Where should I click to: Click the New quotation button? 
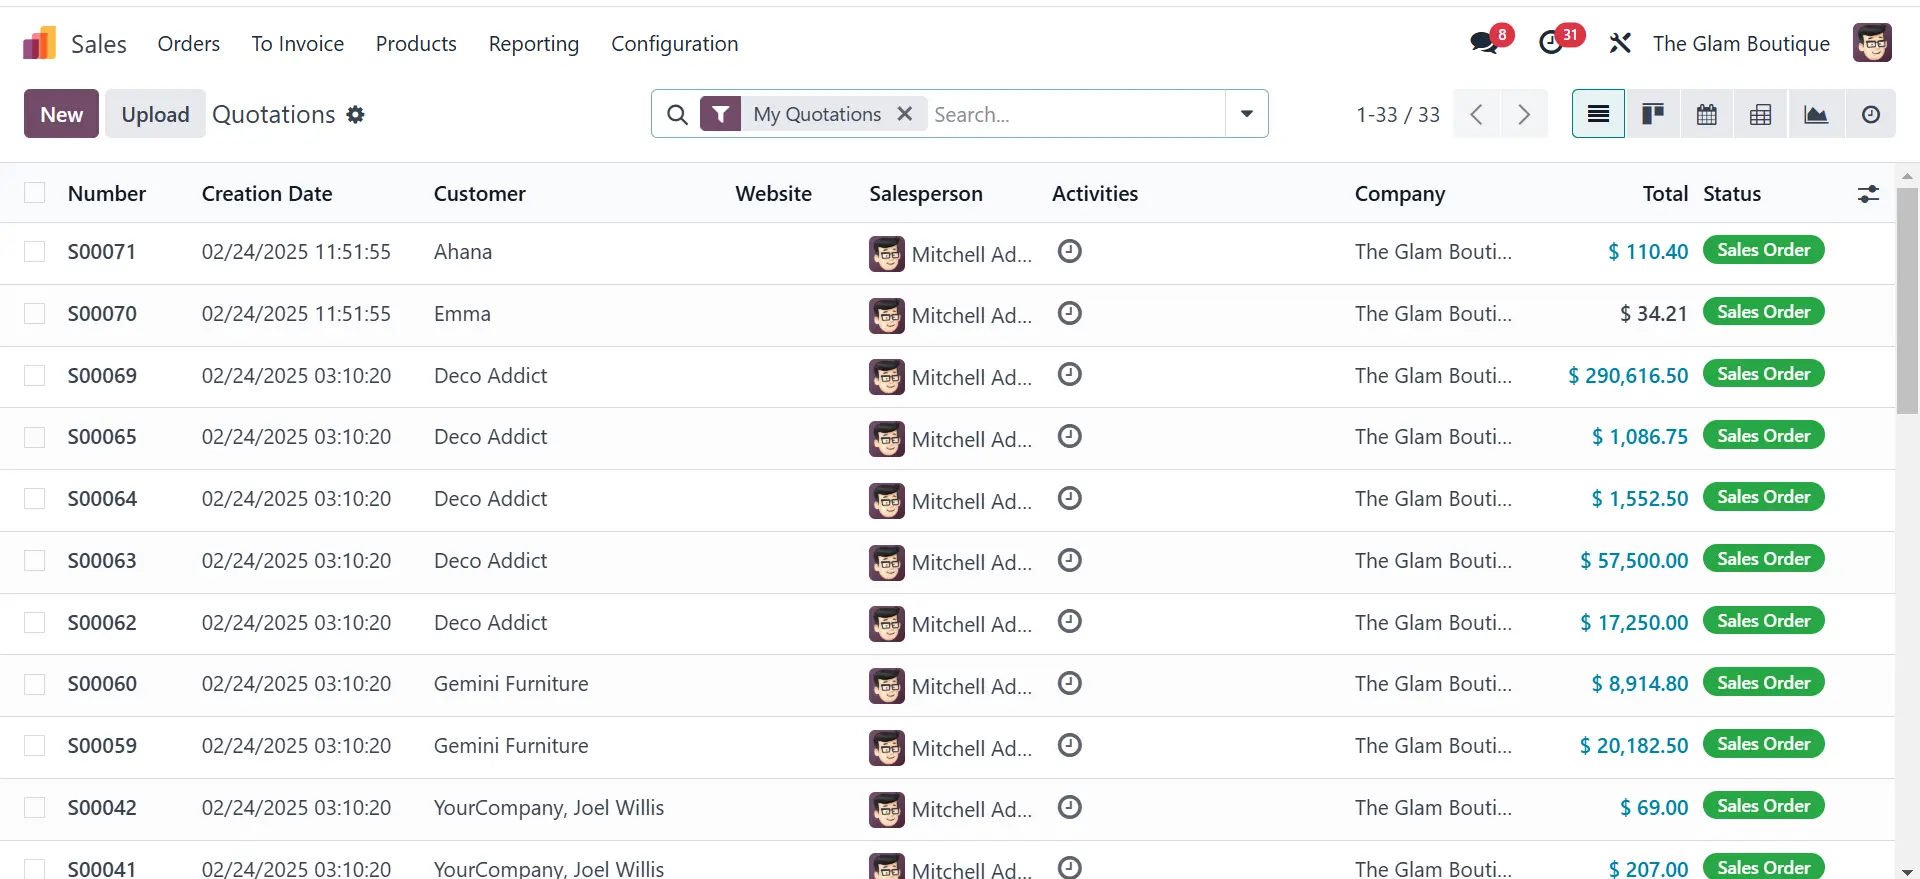pos(61,114)
